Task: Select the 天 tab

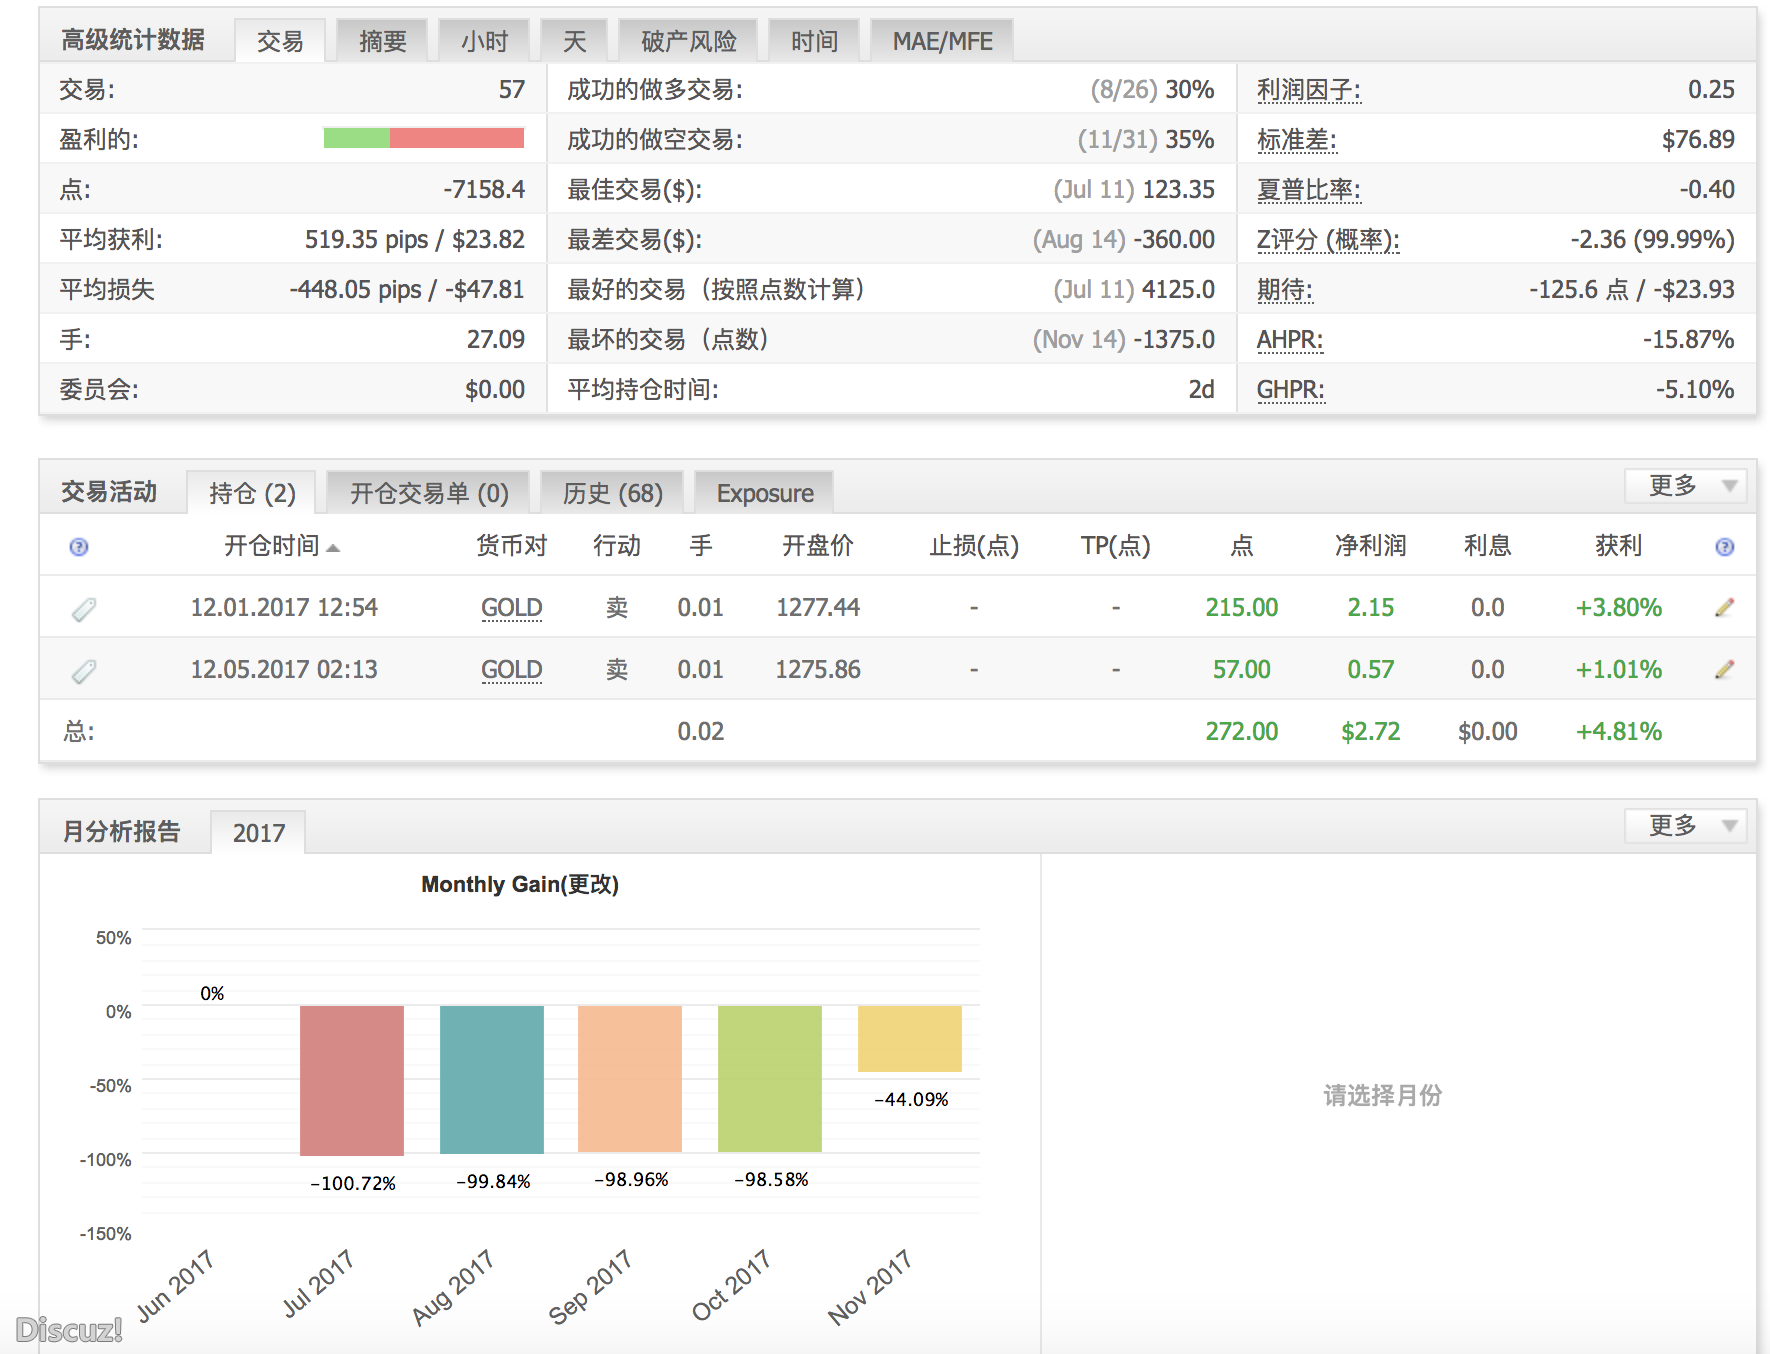Action: pos(574,41)
